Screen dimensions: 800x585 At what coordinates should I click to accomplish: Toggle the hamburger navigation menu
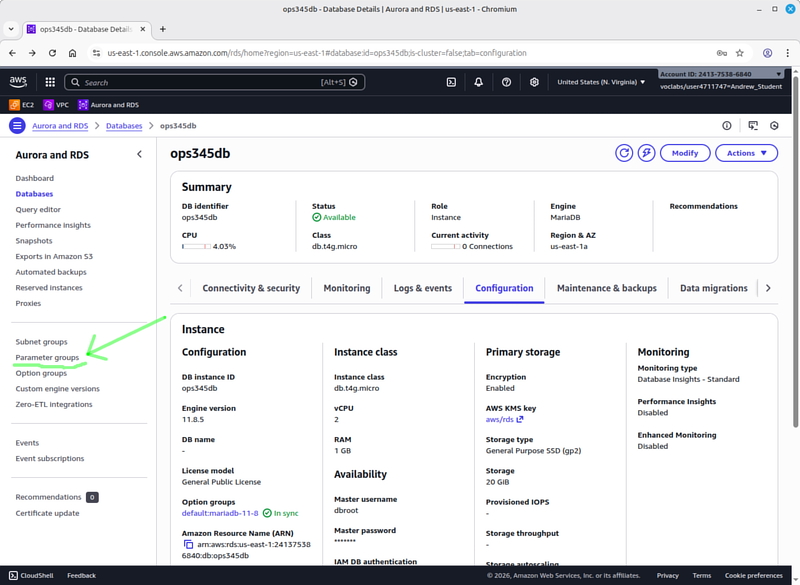coord(17,126)
